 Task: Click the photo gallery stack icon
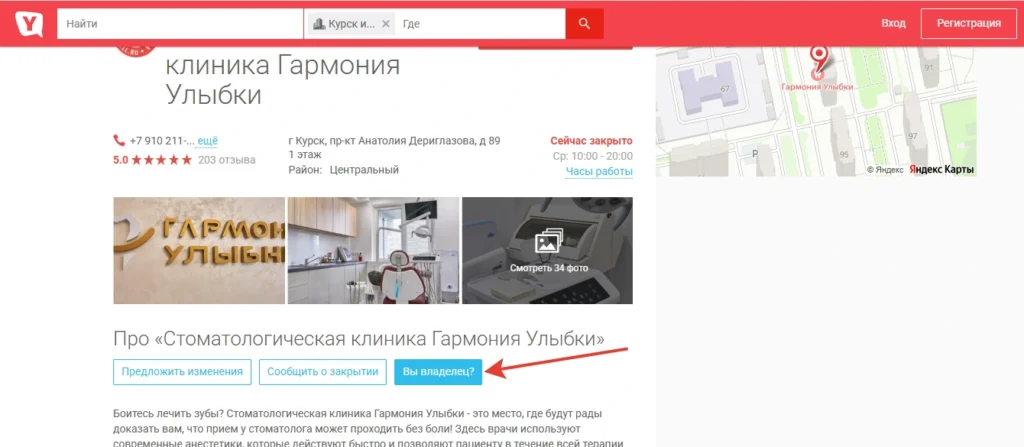point(548,242)
